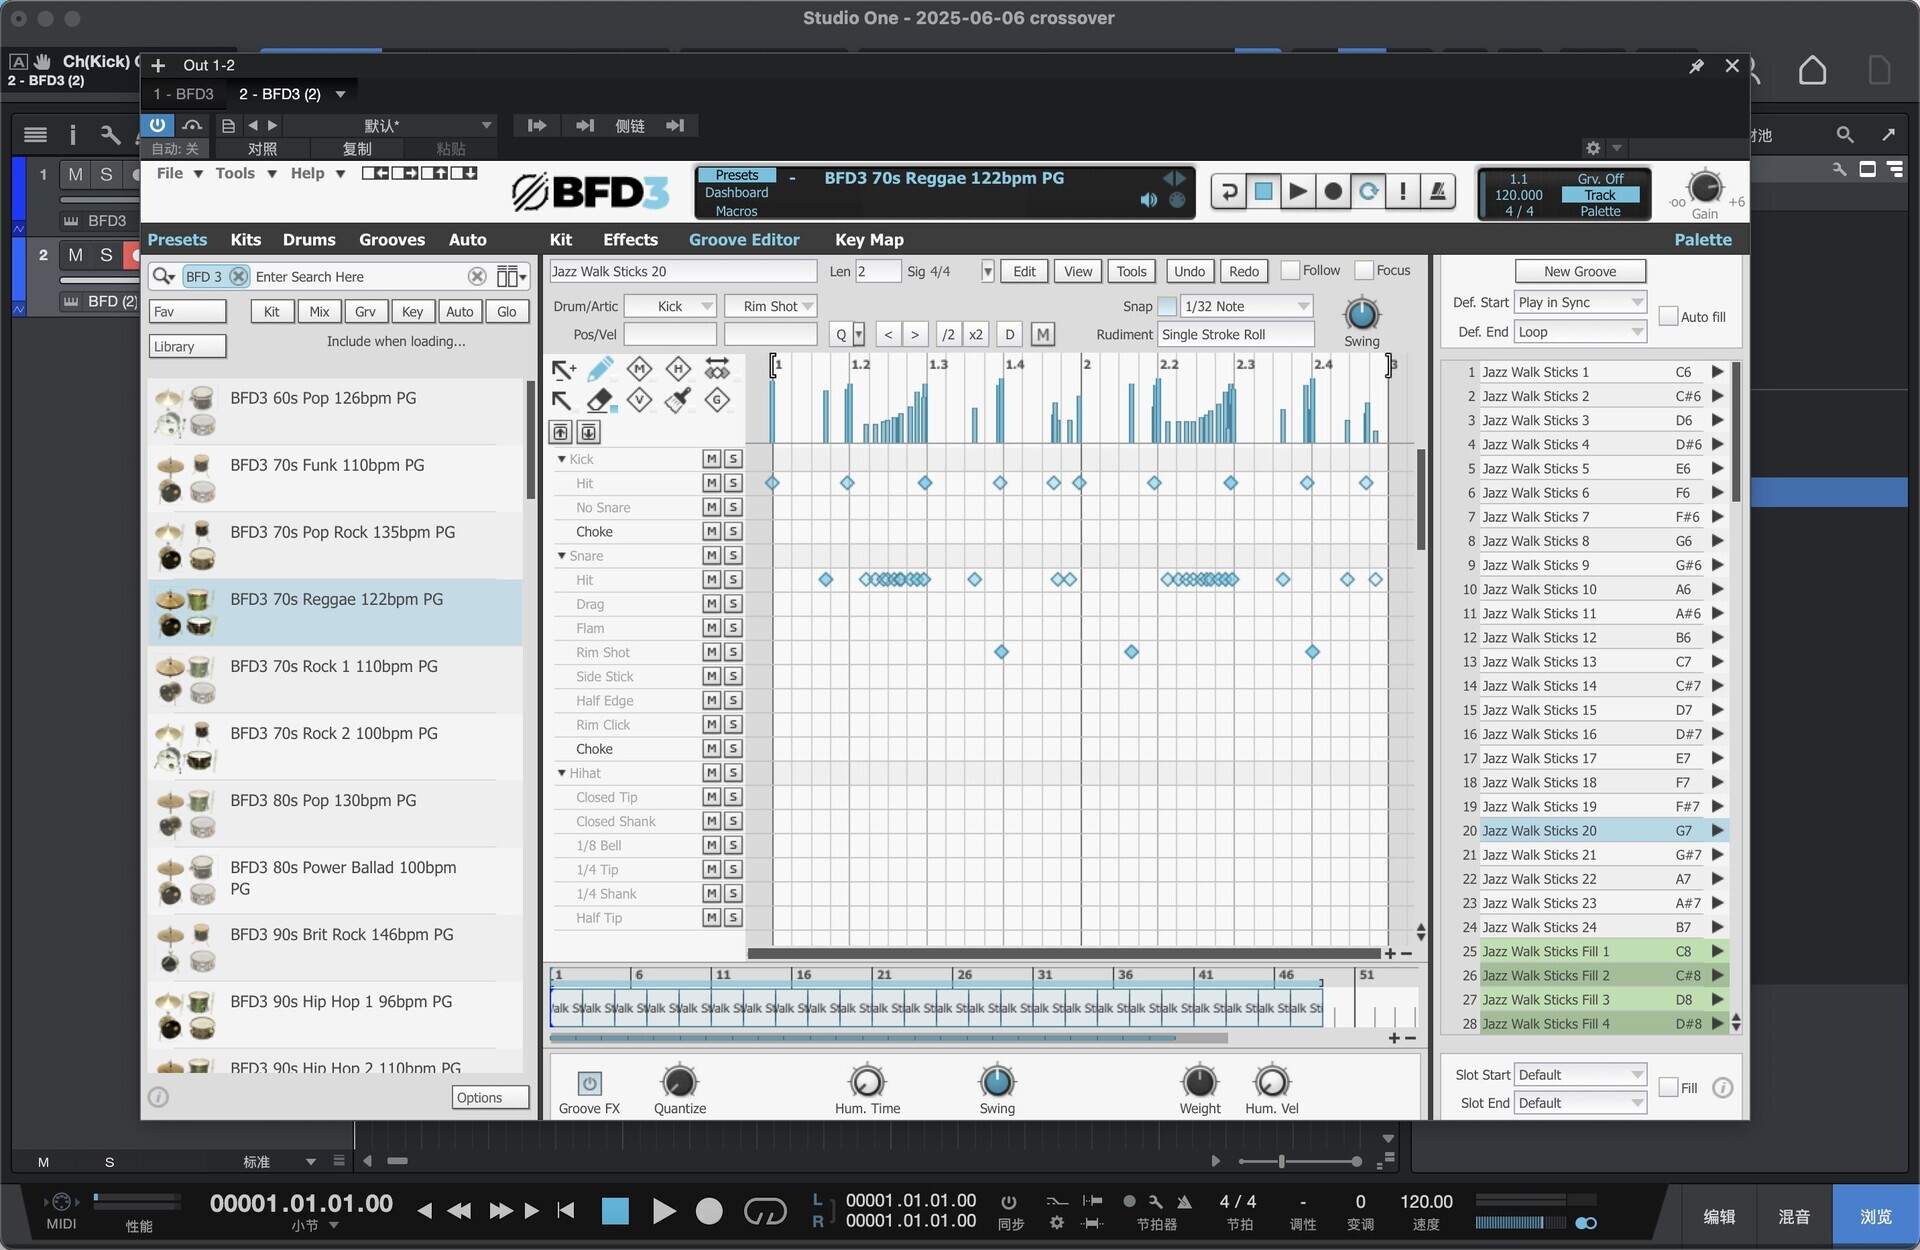Select the paintbrush tool in Groove Editor
The image size is (1920, 1250).
pyautogui.click(x=678, y=401)
